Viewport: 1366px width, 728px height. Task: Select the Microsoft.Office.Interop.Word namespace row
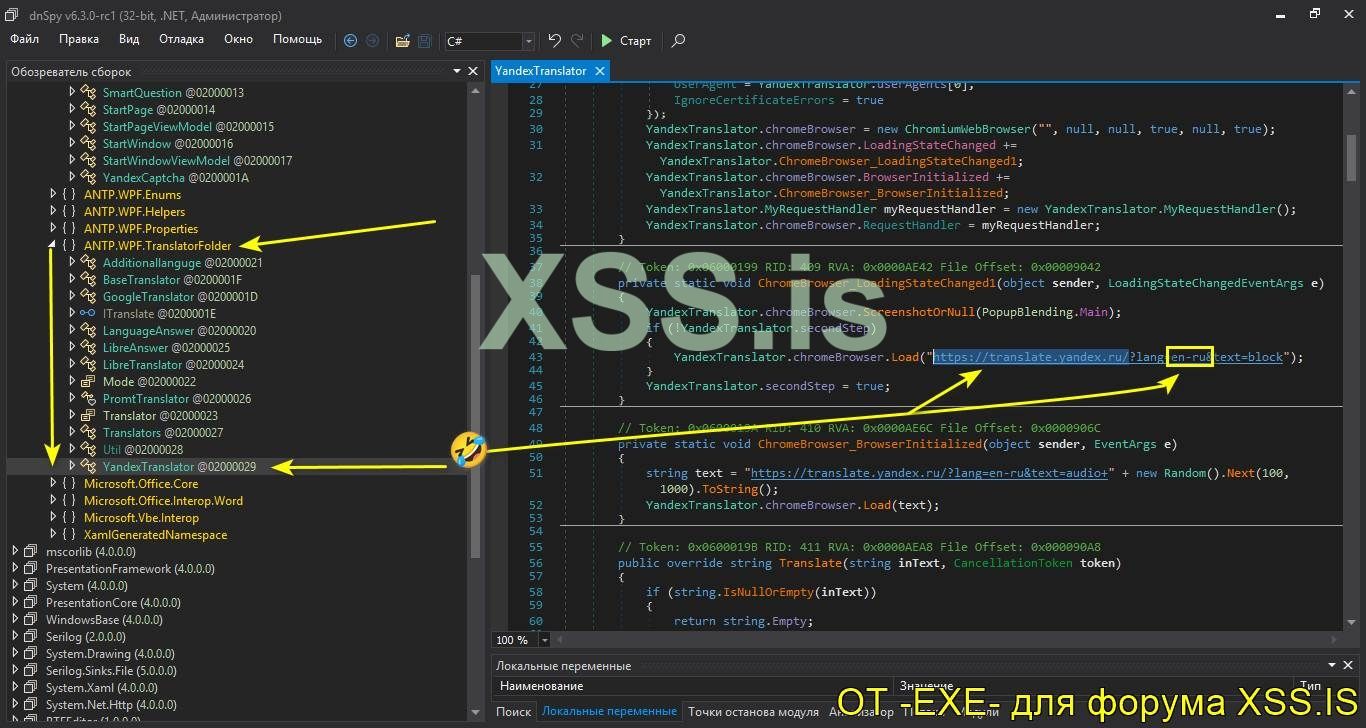click(163, 501)
